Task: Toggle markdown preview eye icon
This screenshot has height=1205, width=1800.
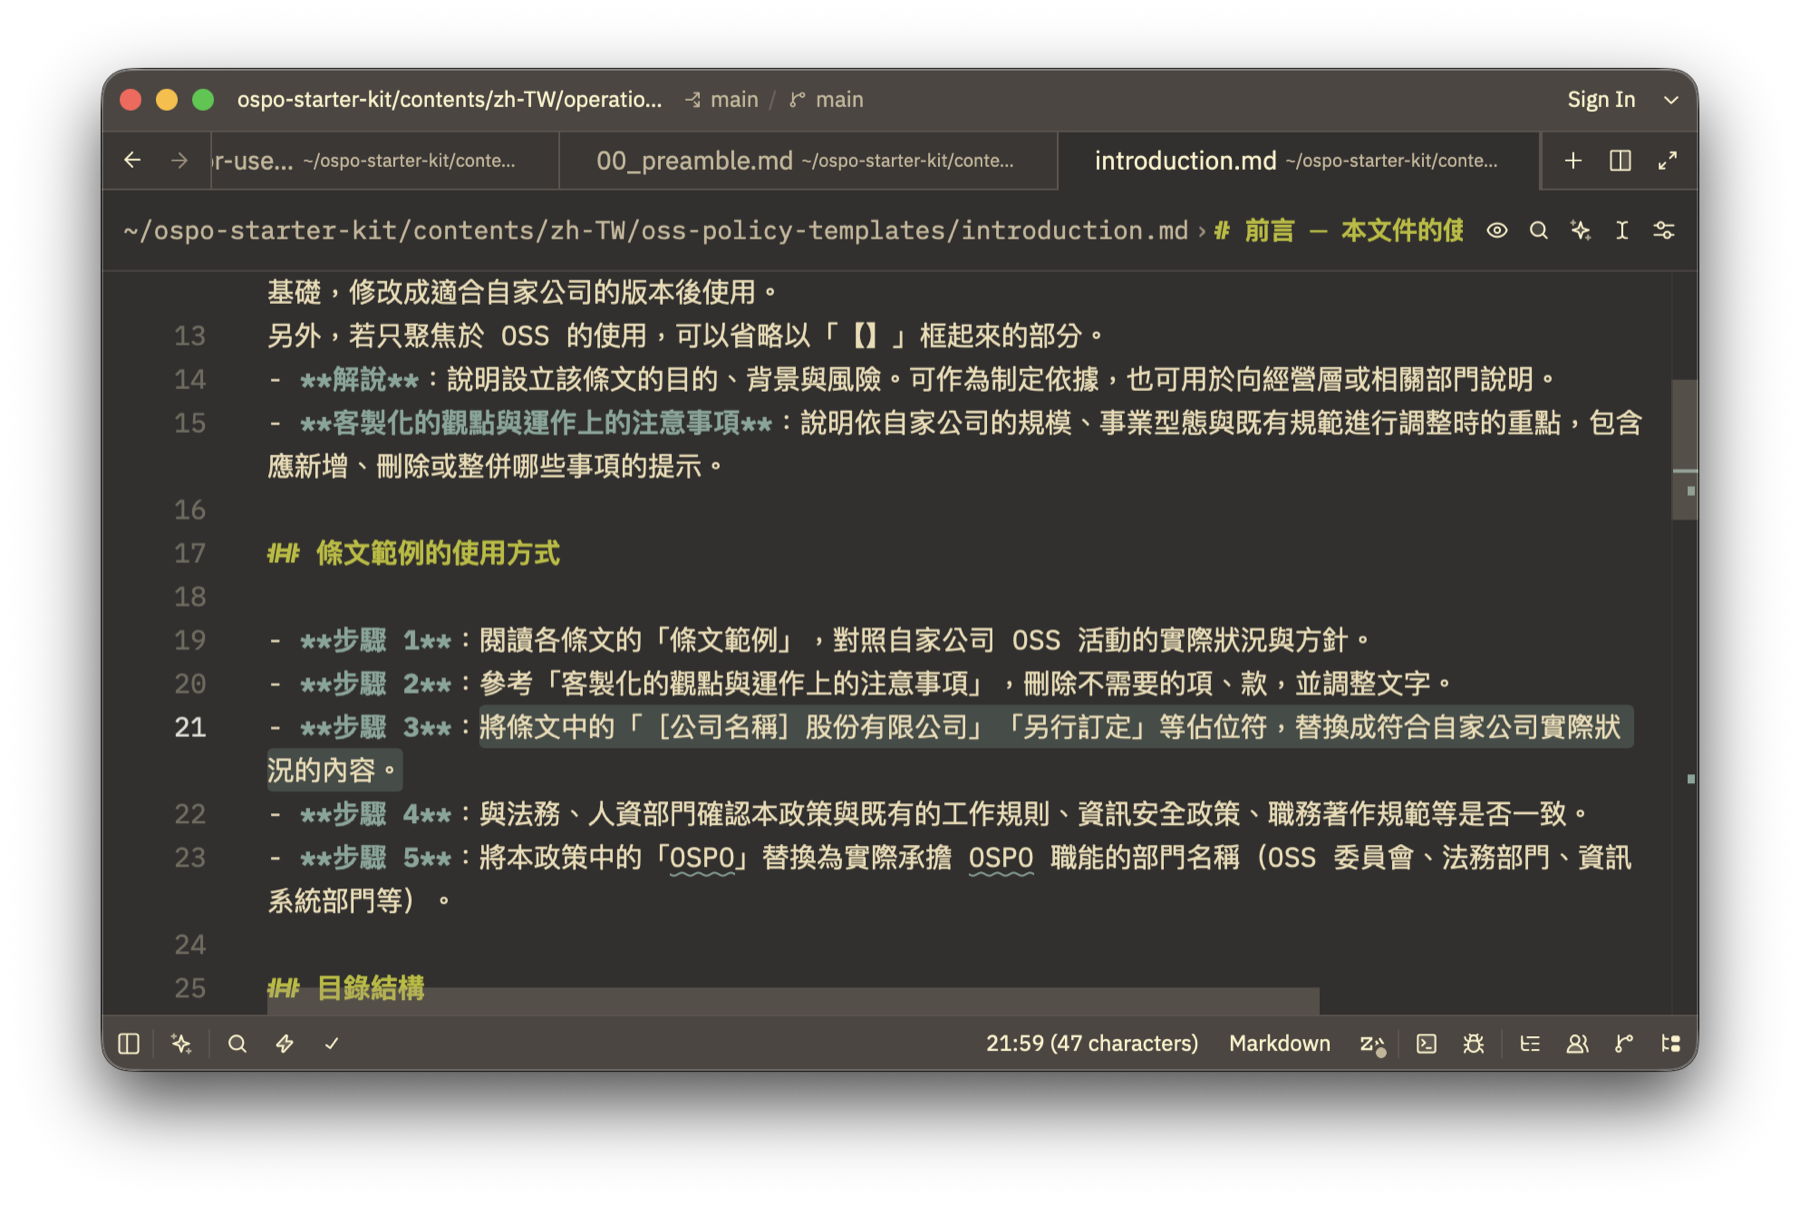Action: [1496, 230]
